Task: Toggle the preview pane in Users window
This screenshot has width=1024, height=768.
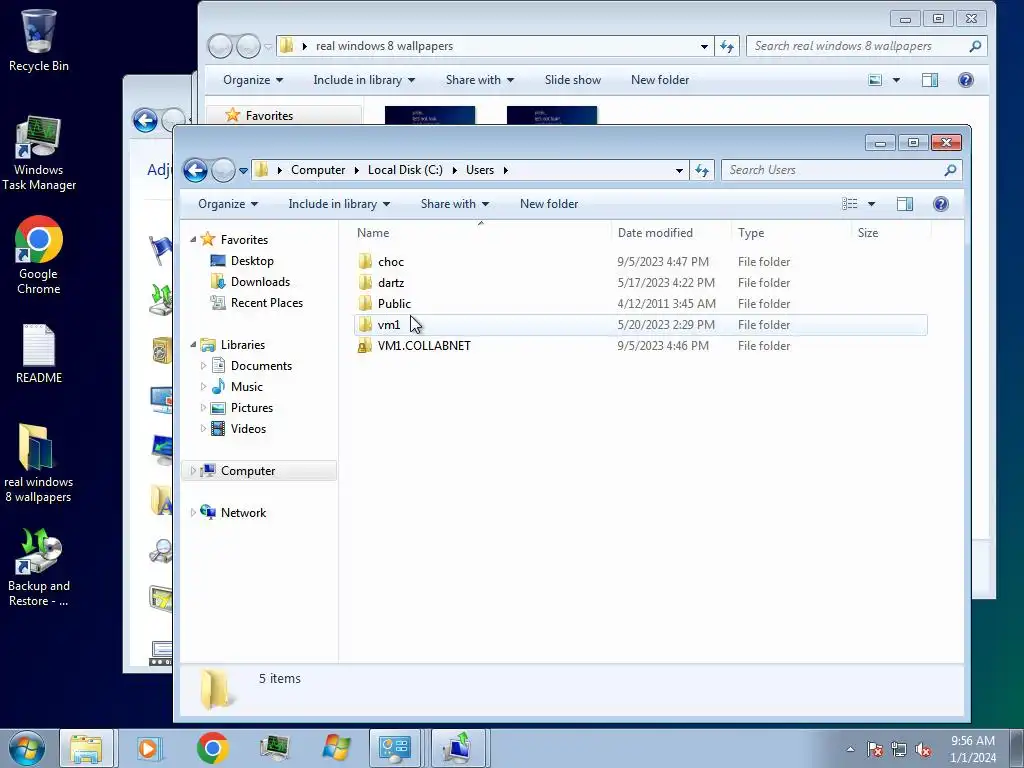Action: tap(904, 204)
